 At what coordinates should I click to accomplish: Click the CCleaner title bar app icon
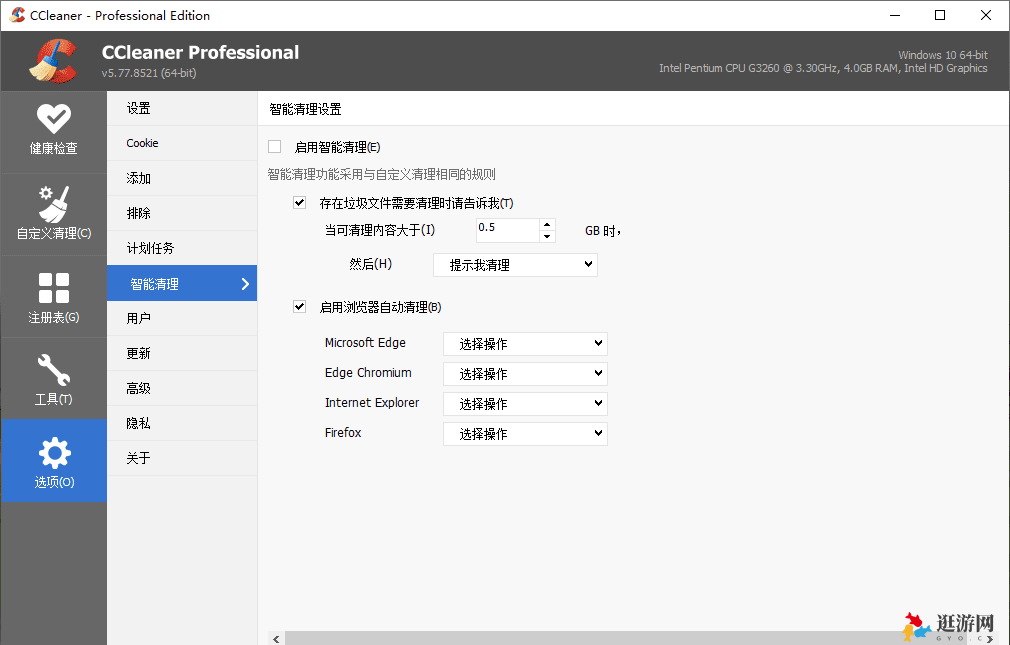[17, 15]
